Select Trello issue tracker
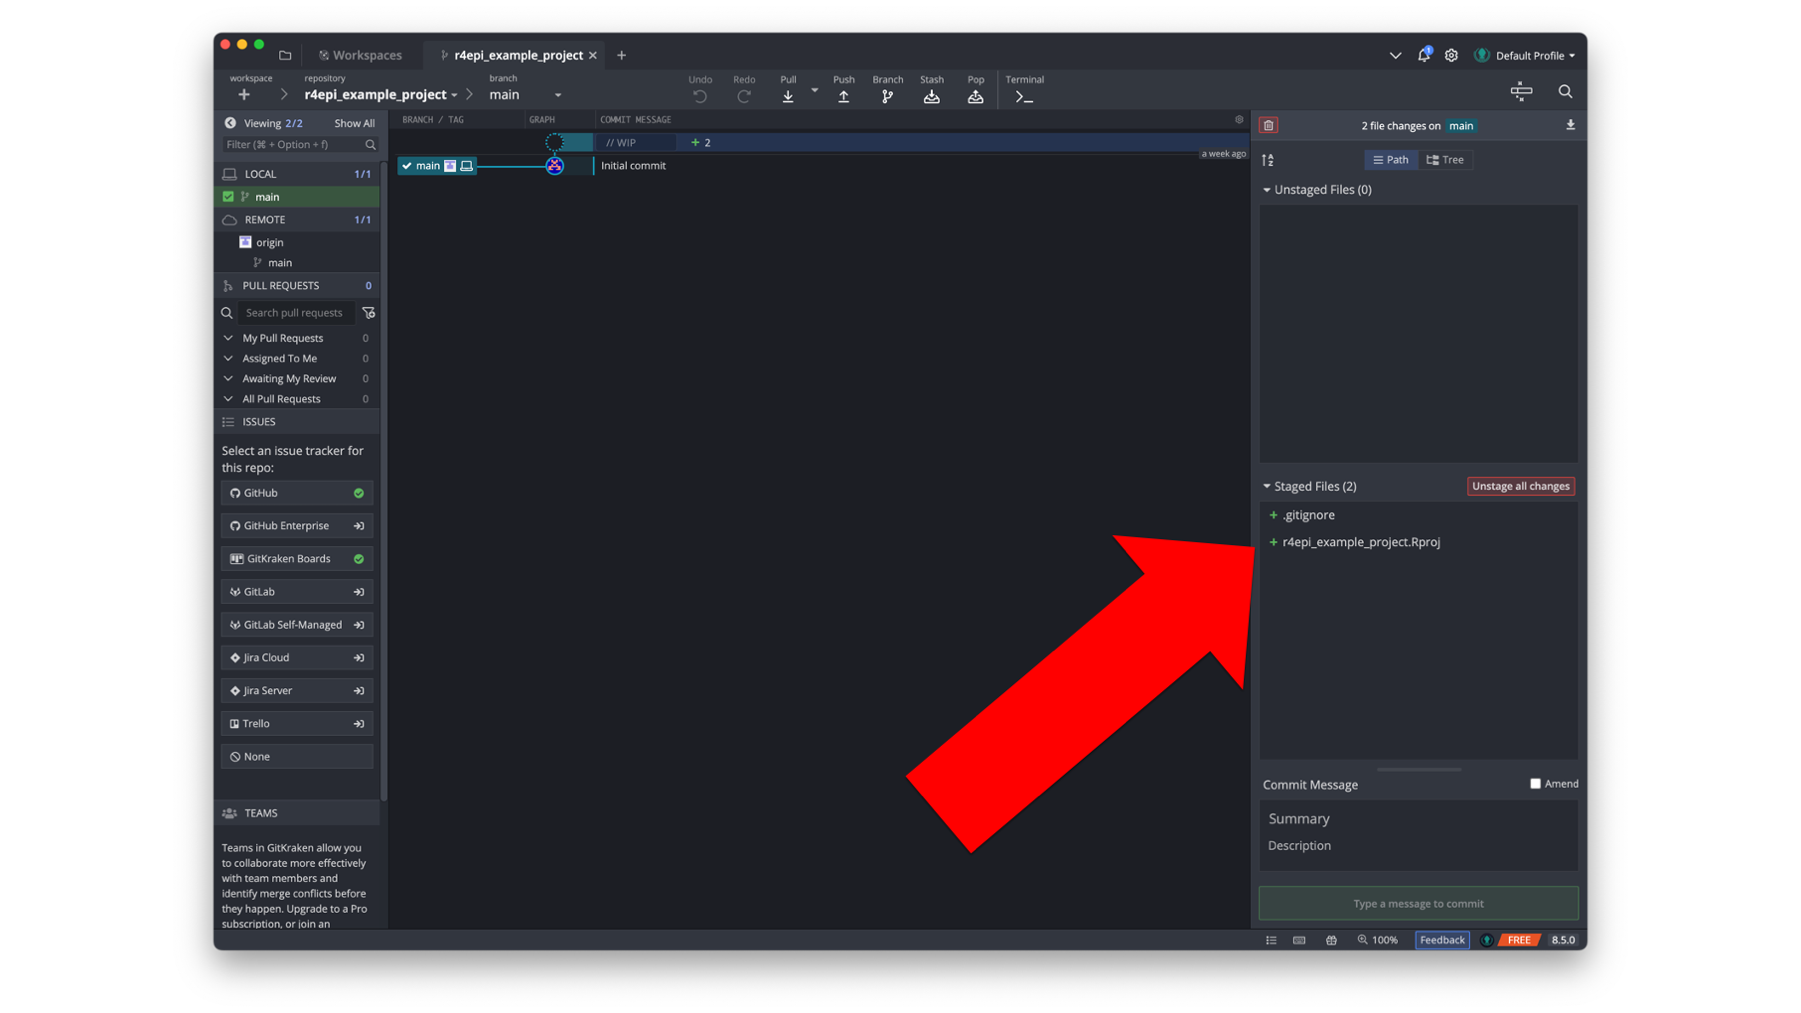Screen dimensions: 1801x1013 [x=297, y=724]
